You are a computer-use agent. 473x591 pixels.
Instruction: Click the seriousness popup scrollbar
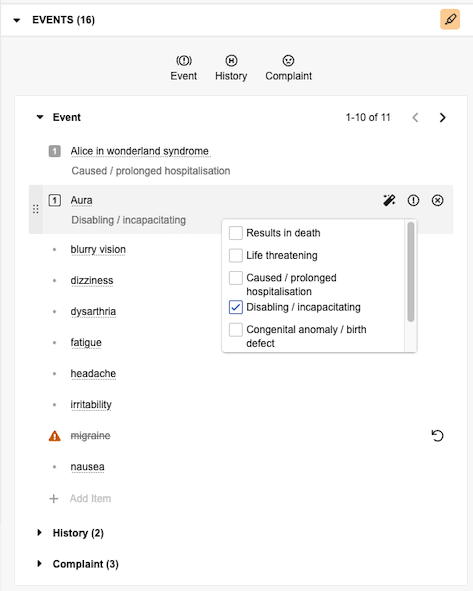click(x=411, y=271)
